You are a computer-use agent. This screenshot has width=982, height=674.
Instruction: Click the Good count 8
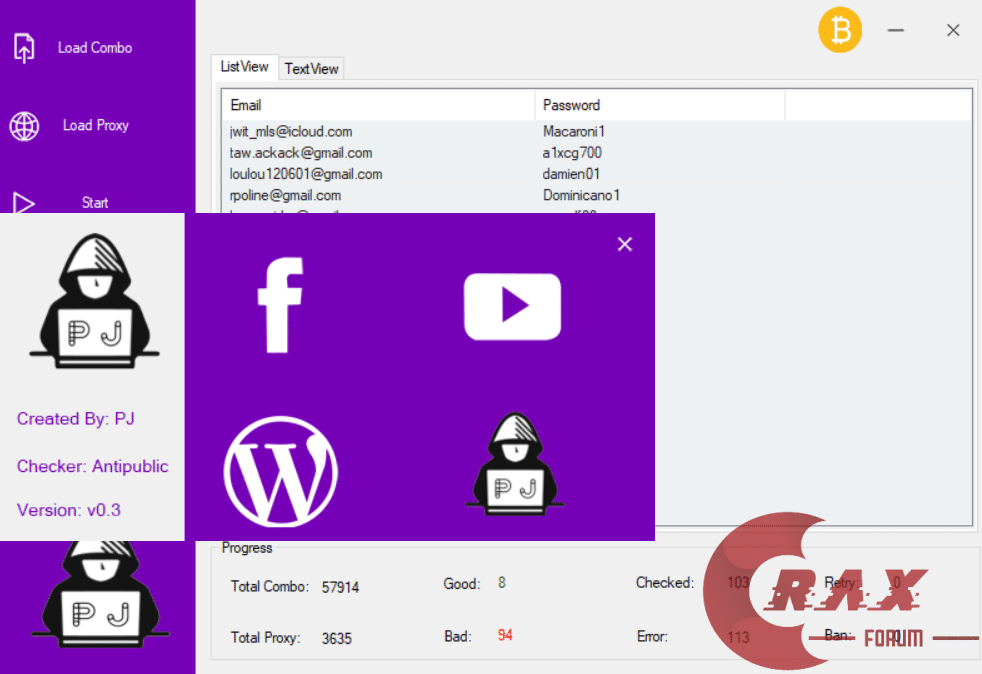(502, 583)
